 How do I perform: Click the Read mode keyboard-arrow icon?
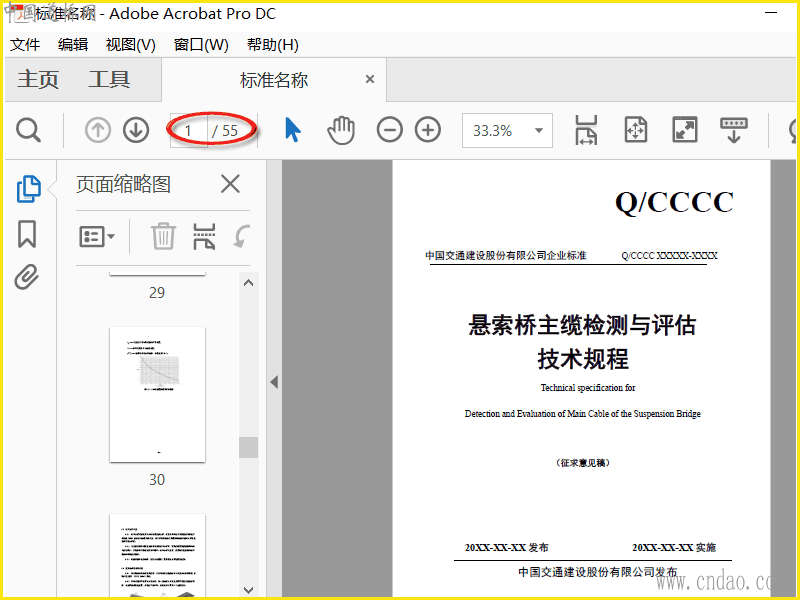point(734,130)
